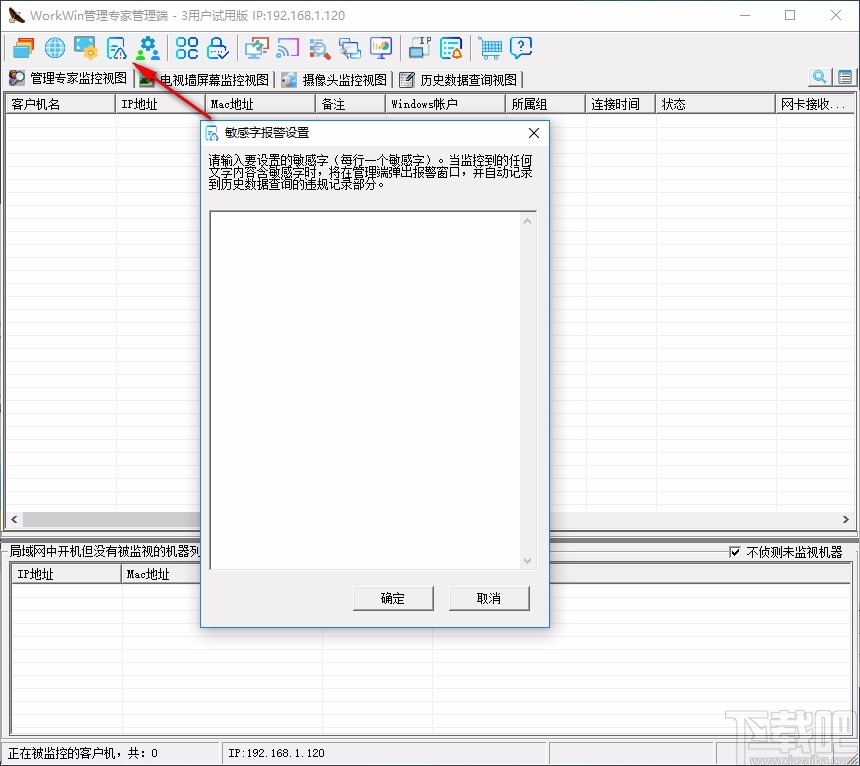Click the monitor with checkmark icon
Viewport: 860px width, 766px height.
coord(257,48)
